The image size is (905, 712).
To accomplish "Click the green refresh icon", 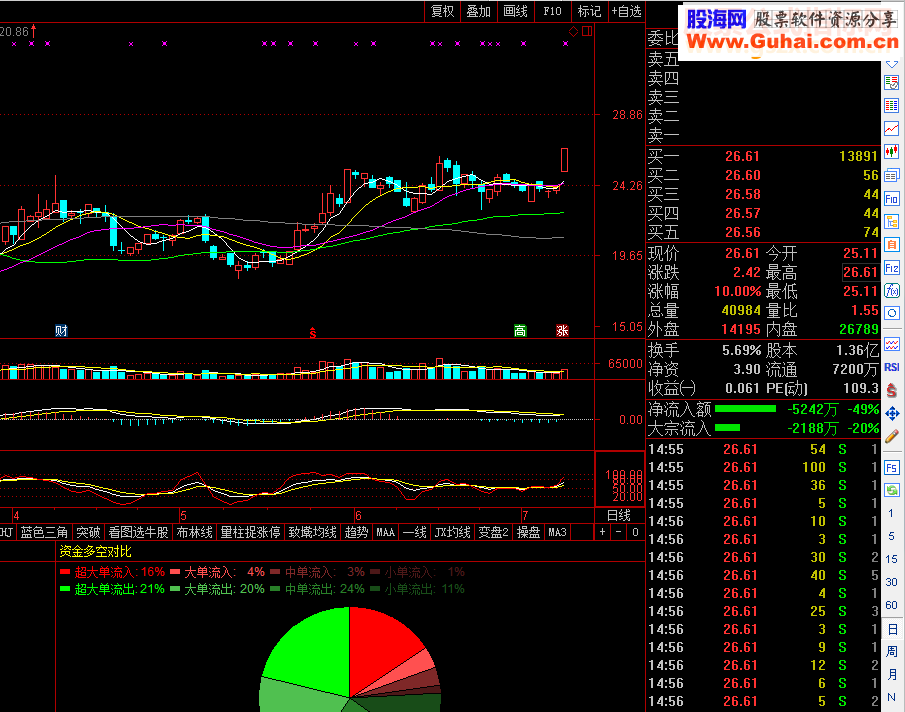I will (x=892, y=490).
